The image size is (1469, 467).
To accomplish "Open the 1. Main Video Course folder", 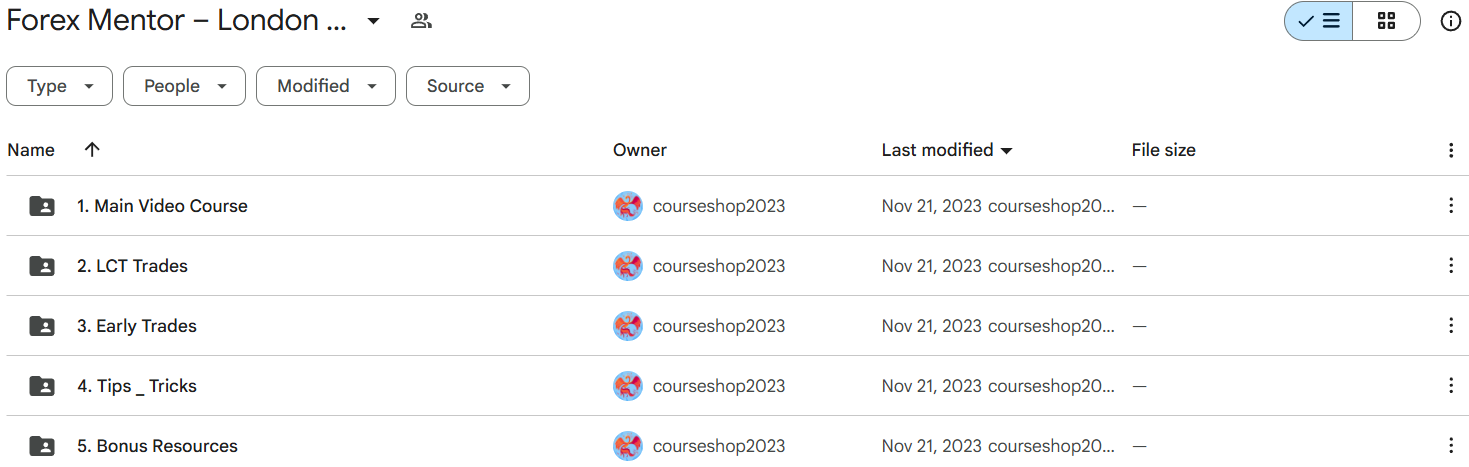I will point(162,206).
